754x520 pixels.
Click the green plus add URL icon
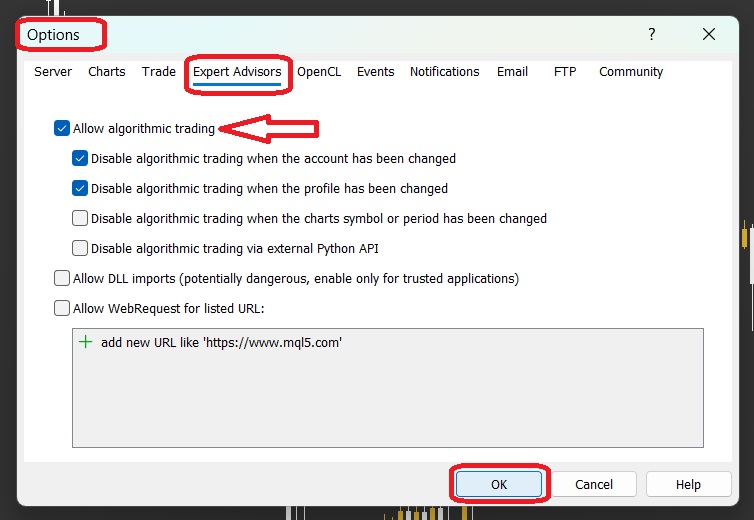point(86,342)
